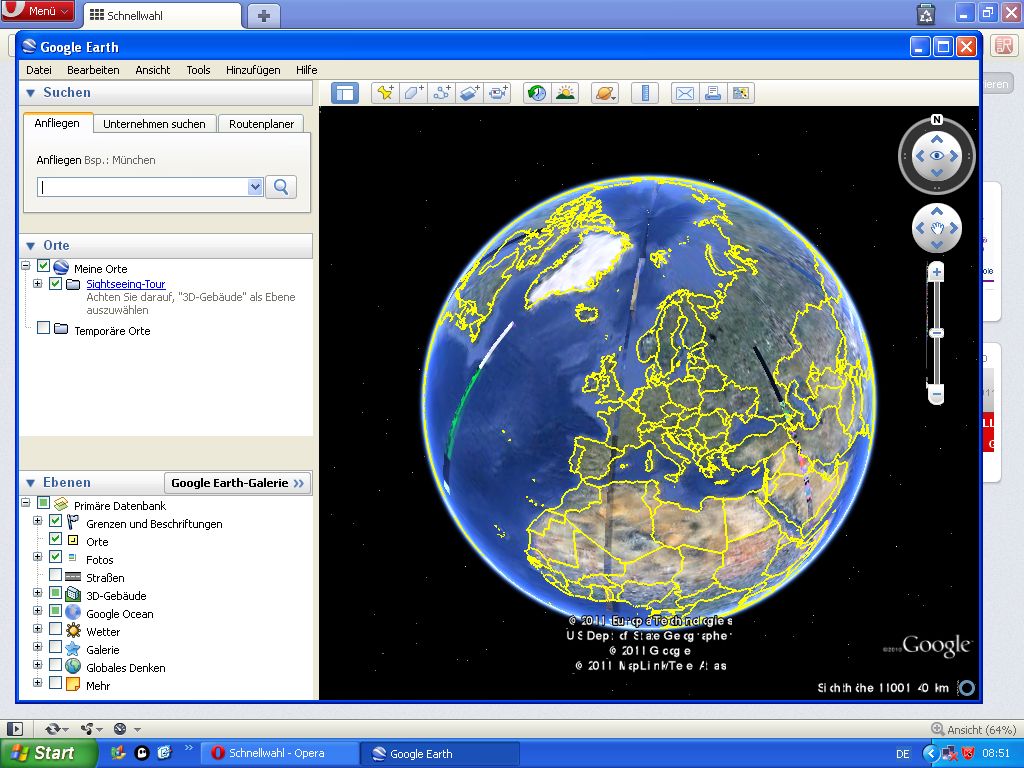Screen dimensions: 1024x768
Task: Toggle the 3D-Gebäude layer checkbox
Action: pyautogui.click(x=56, y=593)
